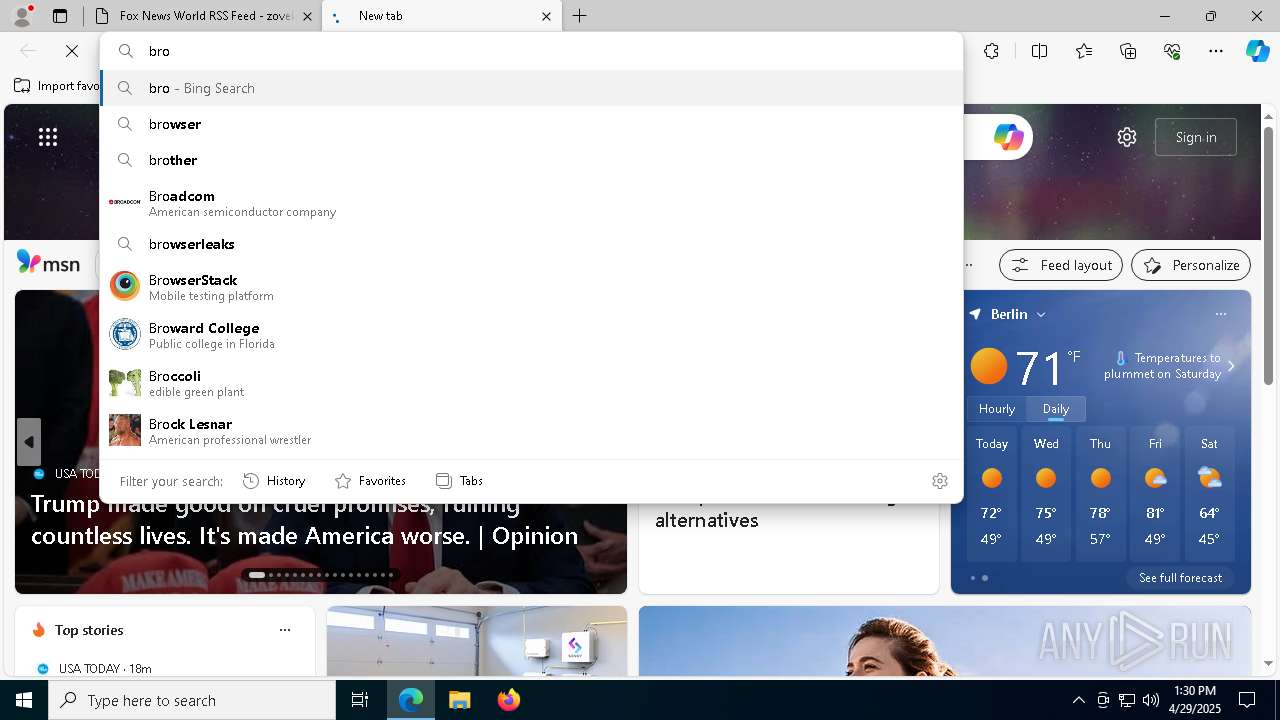Select the 'bro - Bing Search' suggestion
Image resolution: width=1280 pixels, height=720 pixels.
point(531,88)
